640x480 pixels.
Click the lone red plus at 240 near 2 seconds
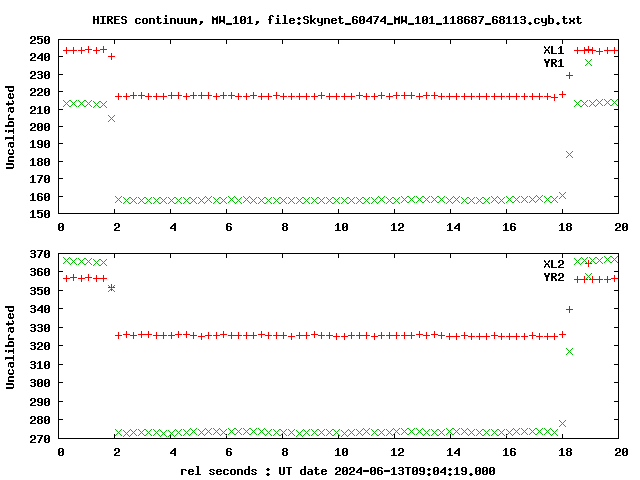point(111,56)
